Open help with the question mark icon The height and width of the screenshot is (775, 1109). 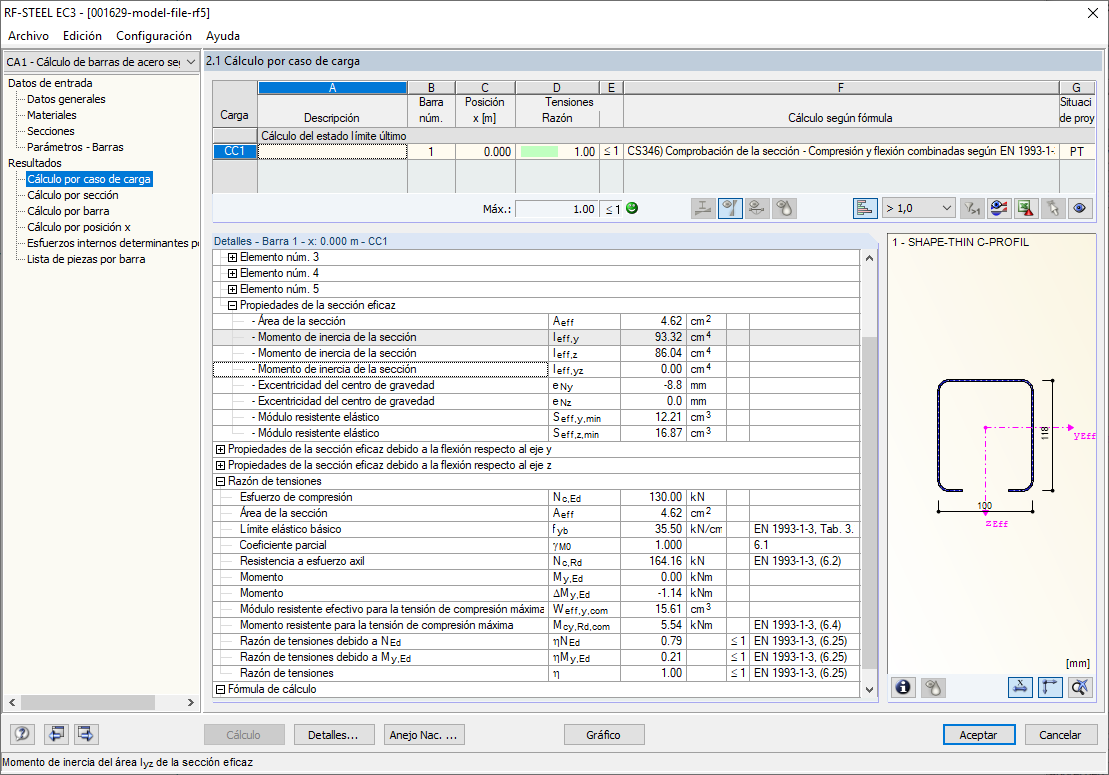[x=23, y=734]
